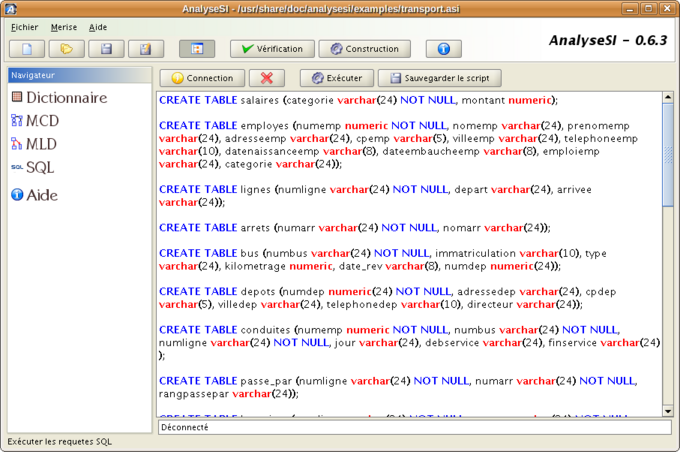Viewport: 680px width, 452px height.
Task: Click the word 'rangpassepar' in the script
Action: (193, 394)
